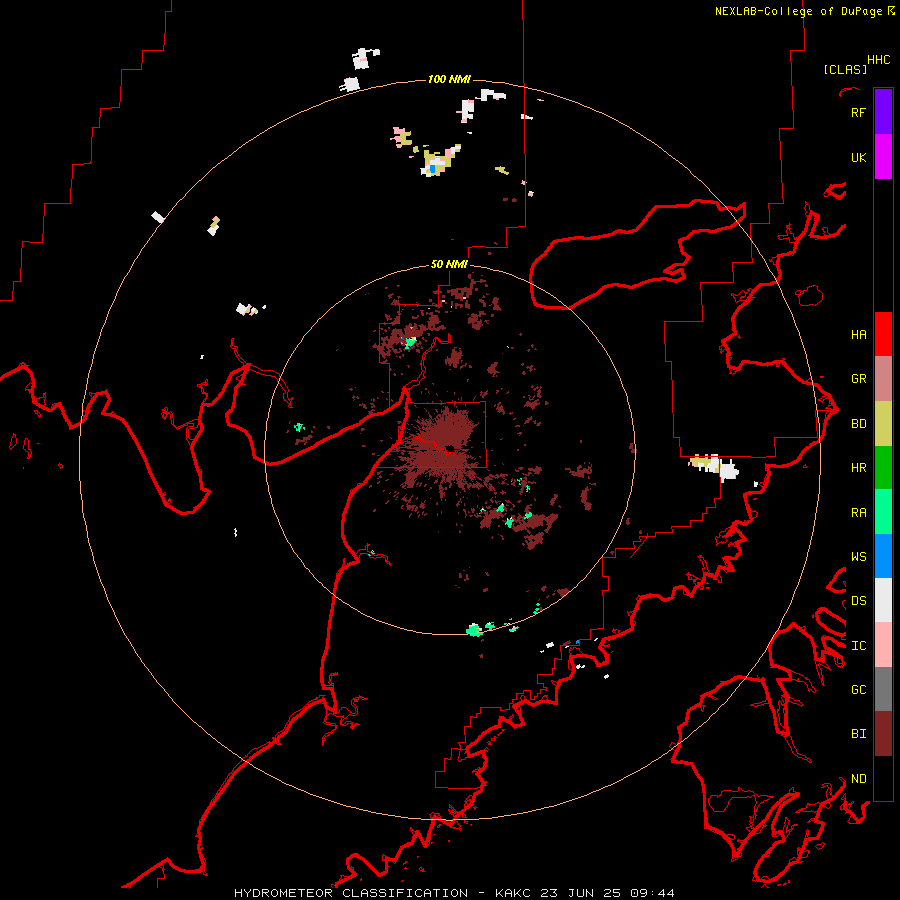Click the HA legend label
Viewport: 900px width, 900px height.
(x=858, y=335)
